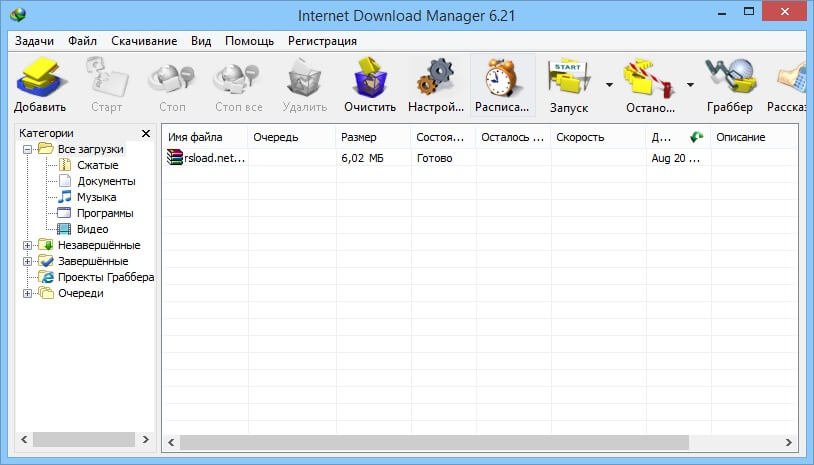Select the Музыка category

click(x=97, y=197)
